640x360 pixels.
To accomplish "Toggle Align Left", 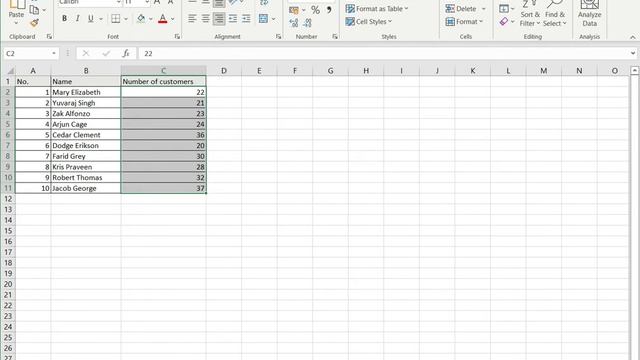I will click(x=192, y=19).
